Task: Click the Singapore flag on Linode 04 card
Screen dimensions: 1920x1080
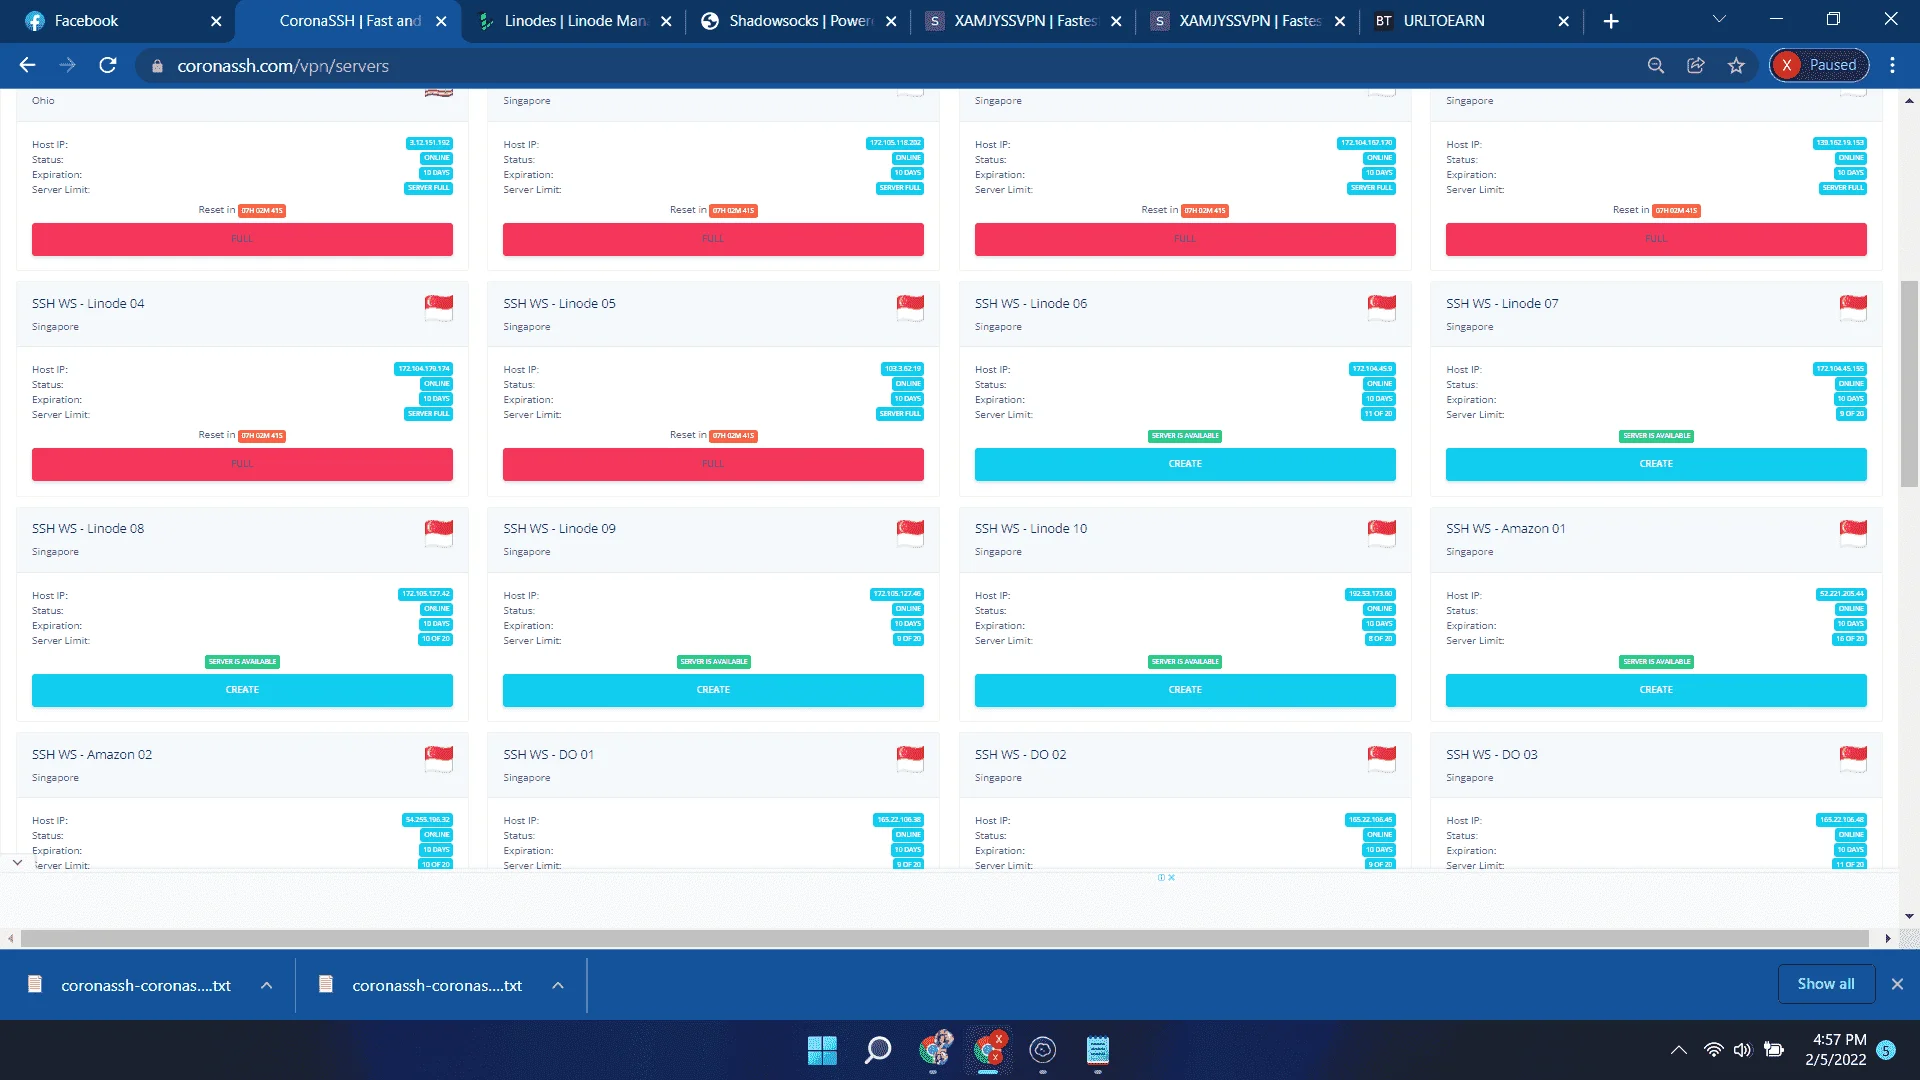Action: [x=438, y=308]
